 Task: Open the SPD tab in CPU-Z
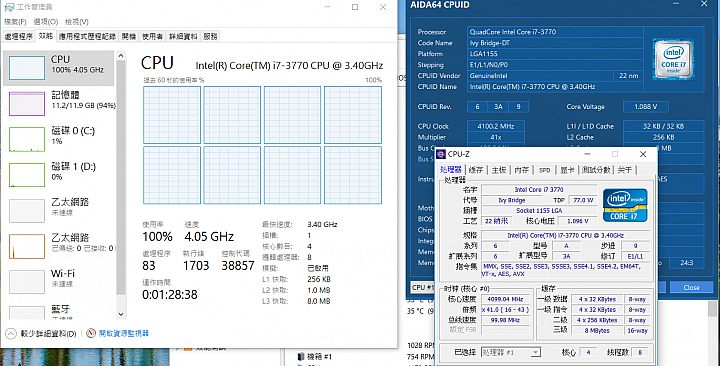coord(545,170)
